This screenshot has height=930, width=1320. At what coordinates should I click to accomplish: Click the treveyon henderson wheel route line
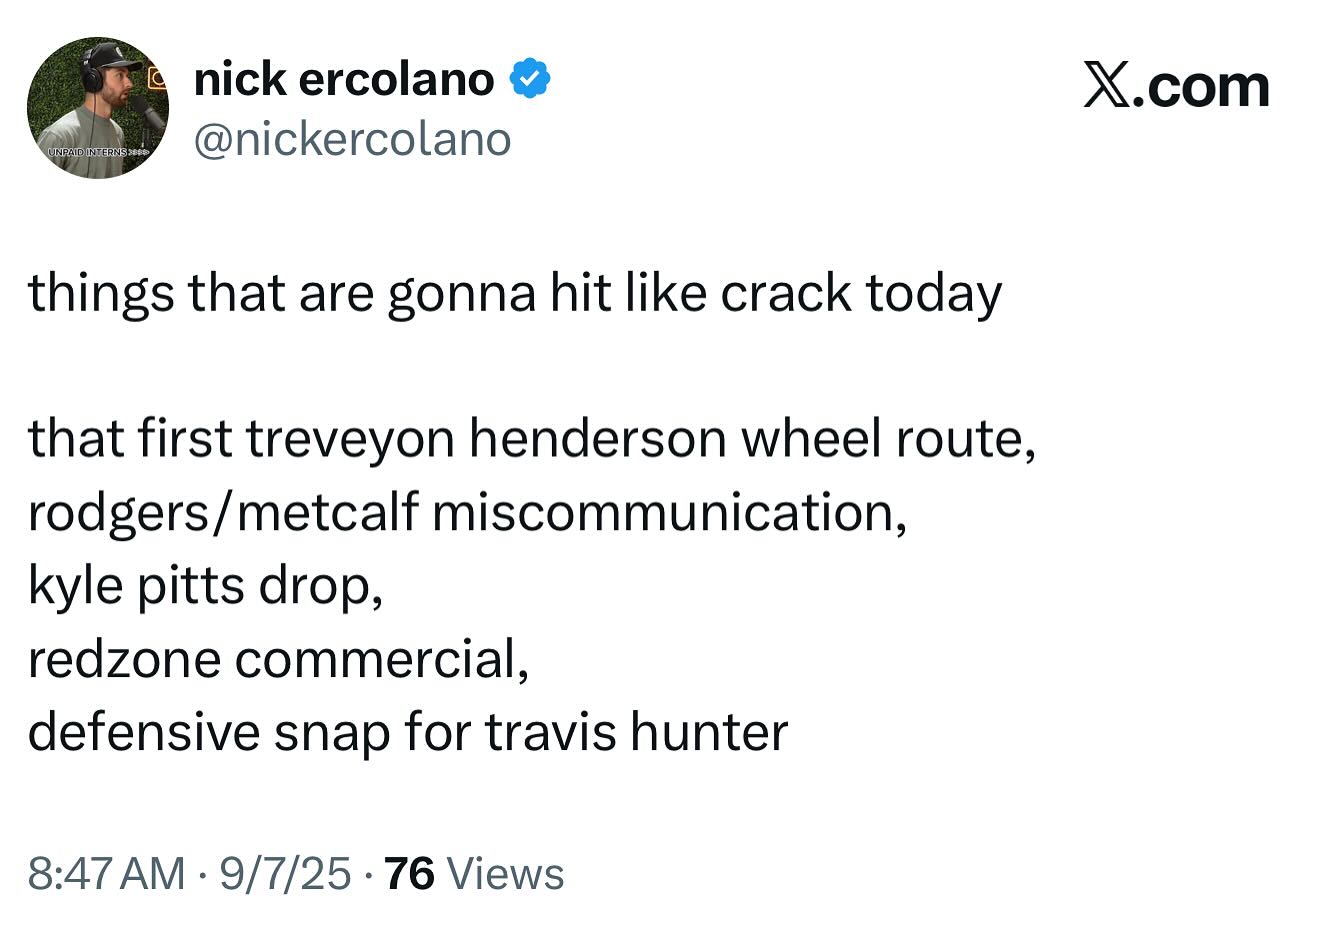(x=531, y=438)
